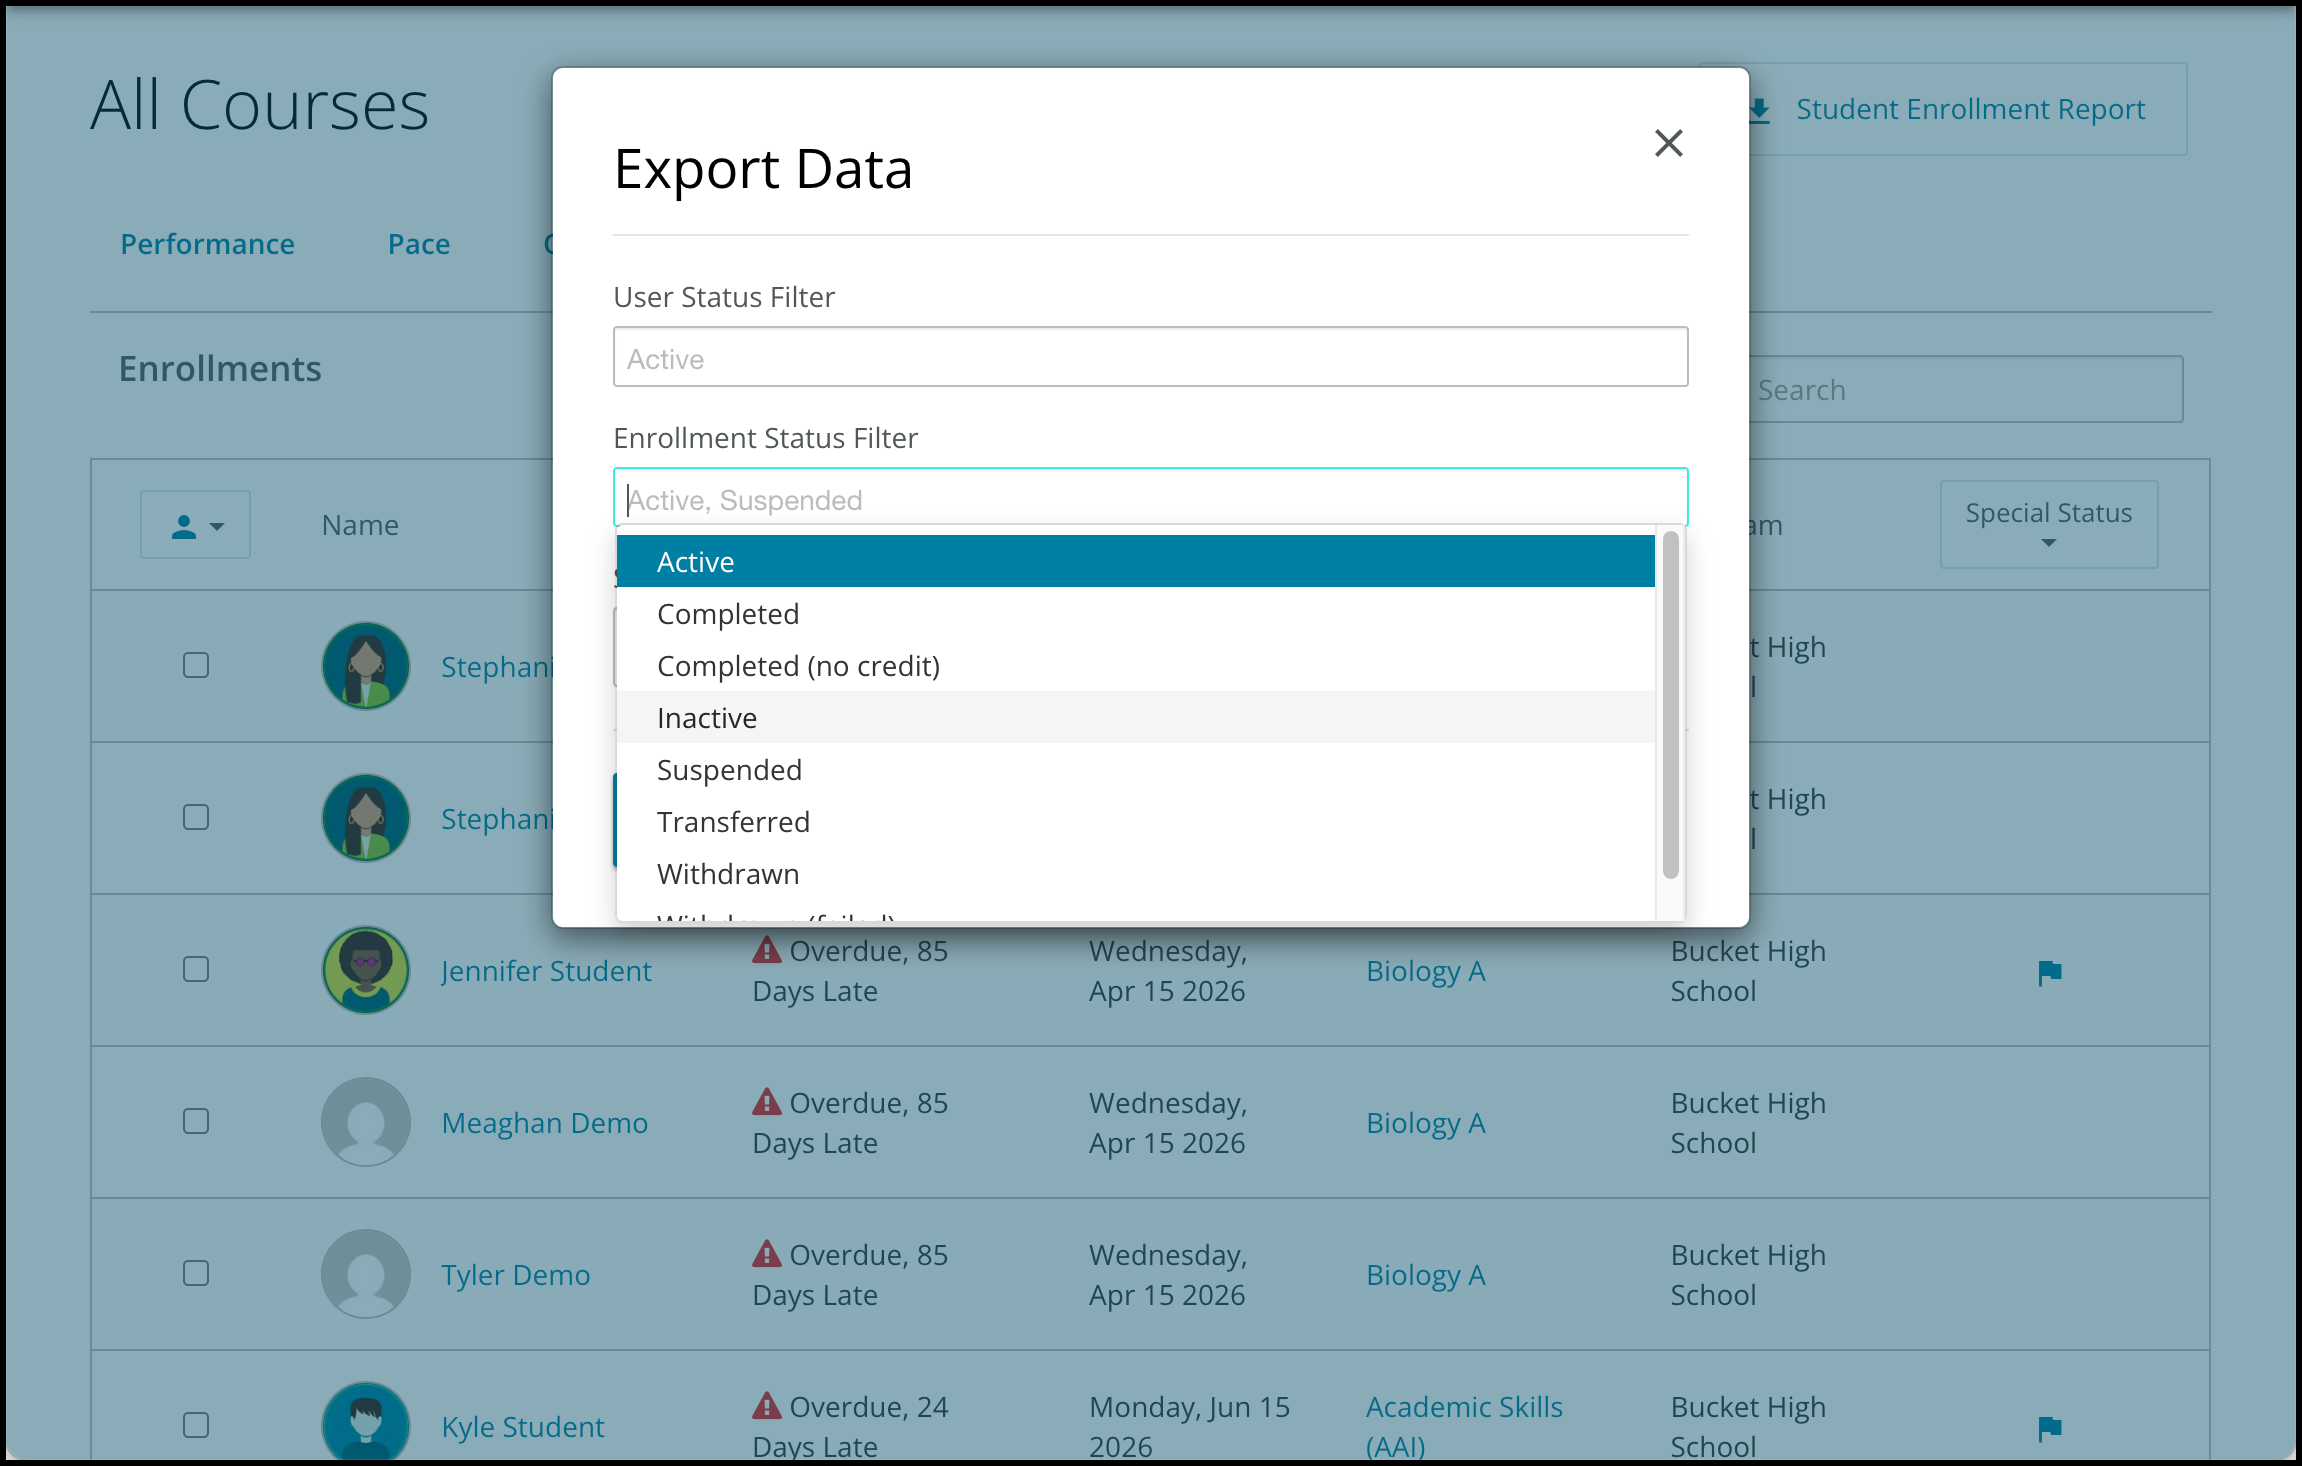This screenshot has width=2302, height=1466.
Task: Click Jennifer Student's overdue warning icon
Action: [x=767, y=950]
